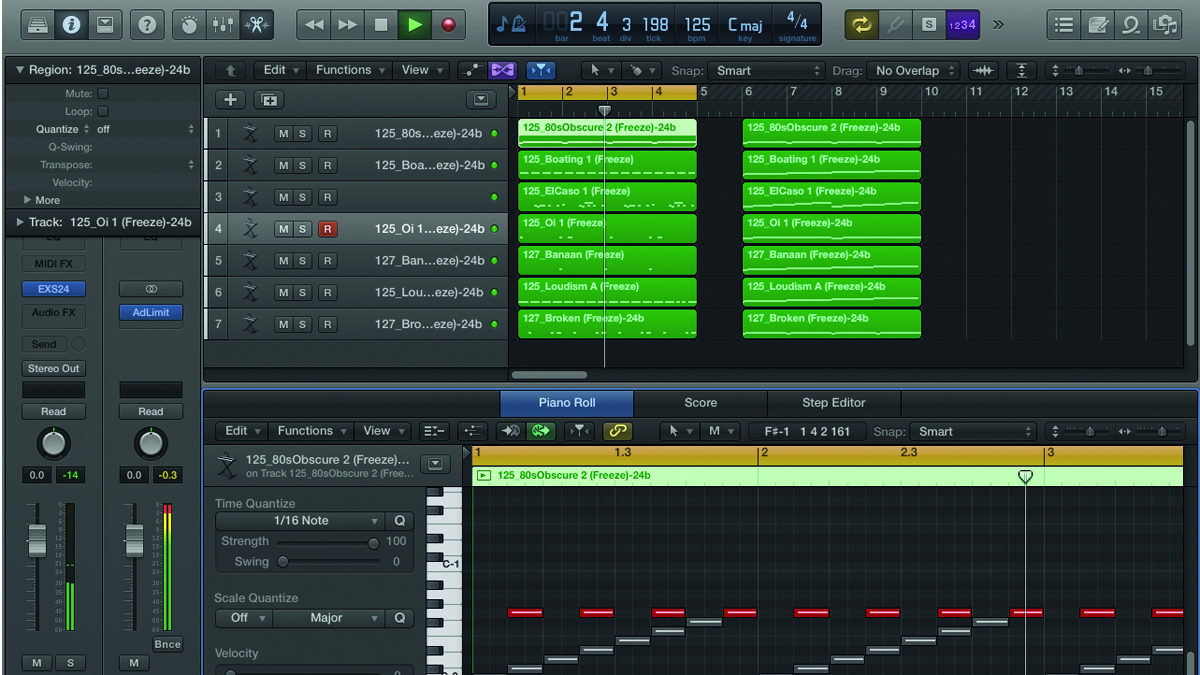
Task: Tick the Loop checkbox in Region inspector
Action: tap(102, 111)
